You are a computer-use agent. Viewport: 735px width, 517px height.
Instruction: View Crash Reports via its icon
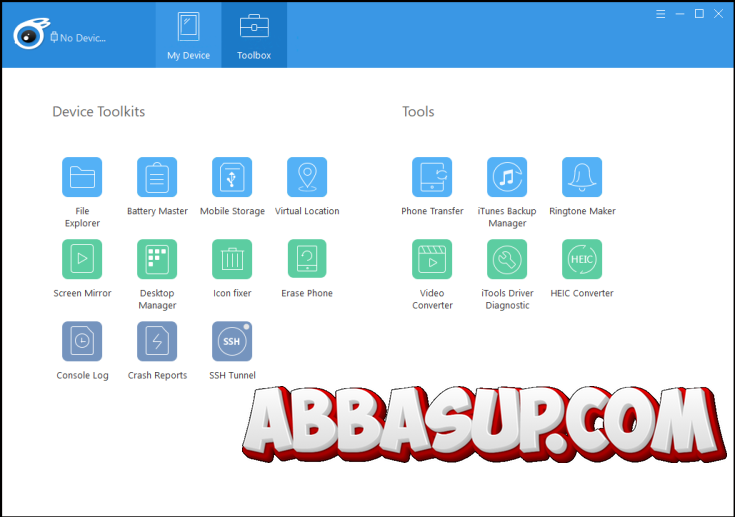157,341
